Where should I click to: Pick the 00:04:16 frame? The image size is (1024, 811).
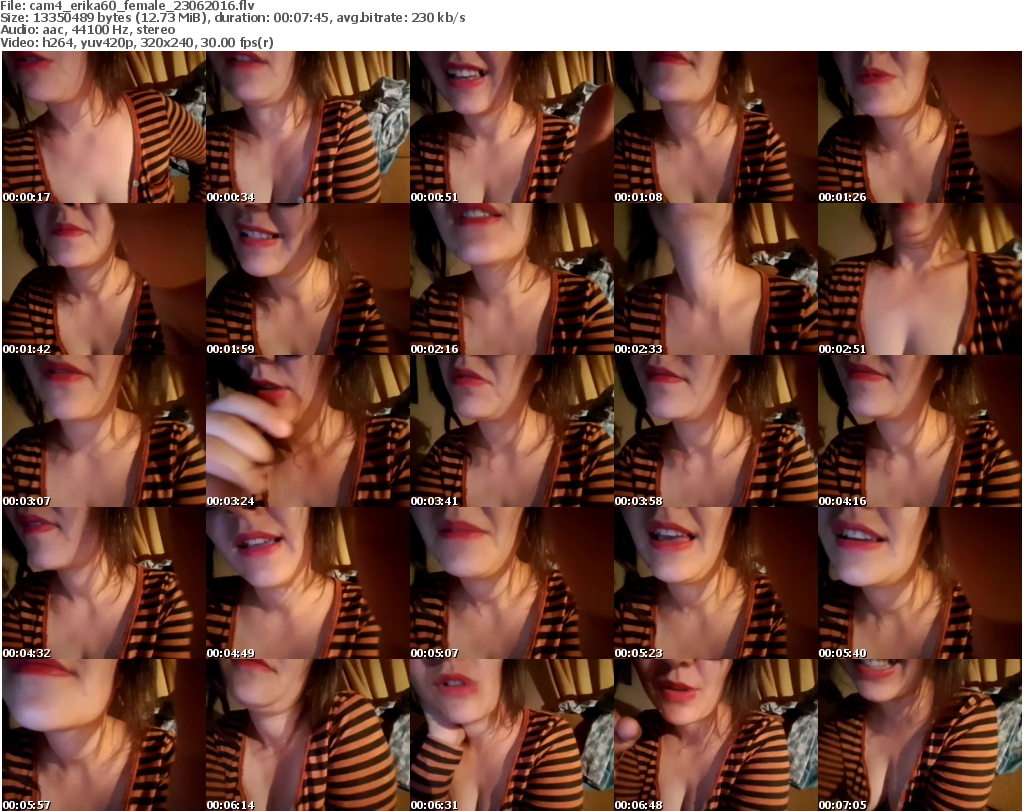coord(920,431)
